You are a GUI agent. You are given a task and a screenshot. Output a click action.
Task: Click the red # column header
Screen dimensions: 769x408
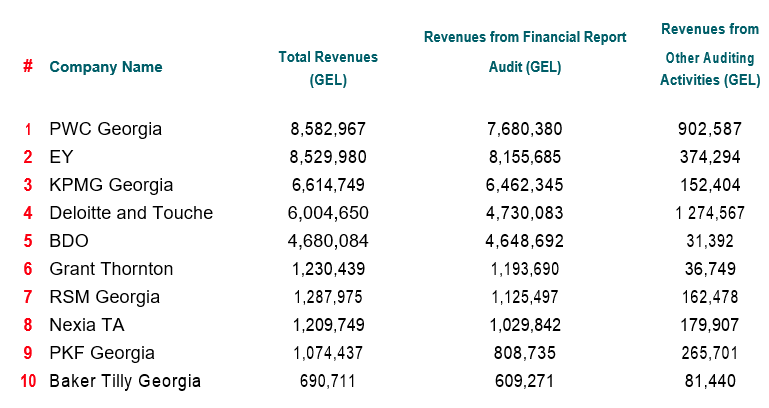click(28, 67)
